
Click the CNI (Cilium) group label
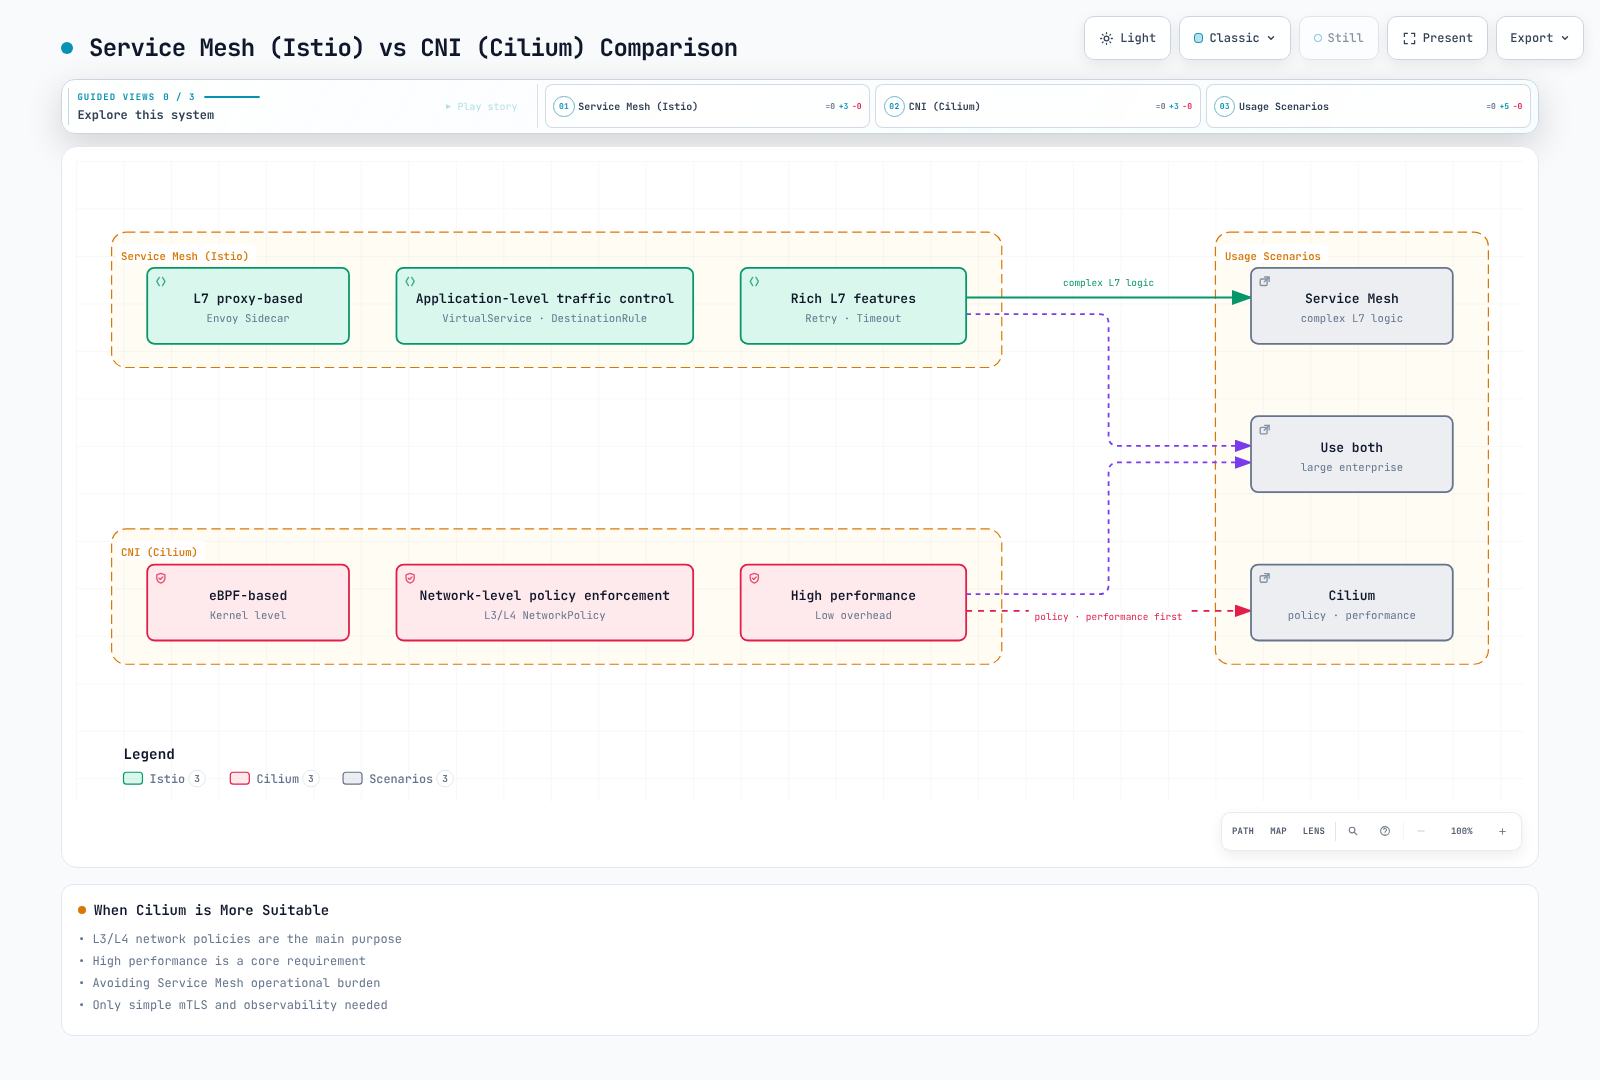point(159,552)
